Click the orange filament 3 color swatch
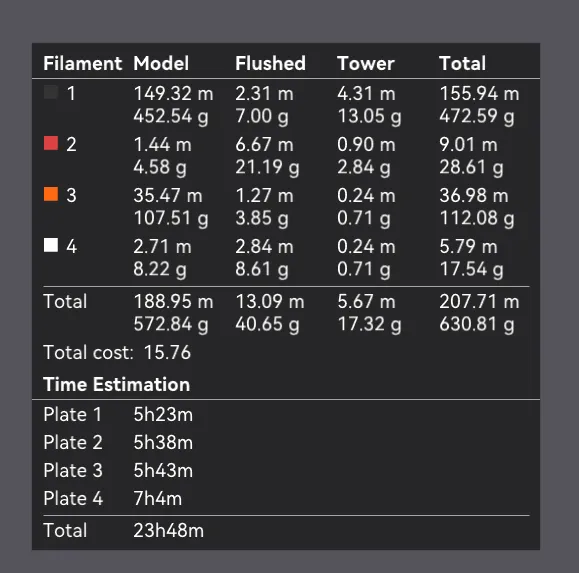 click(51, 194)
